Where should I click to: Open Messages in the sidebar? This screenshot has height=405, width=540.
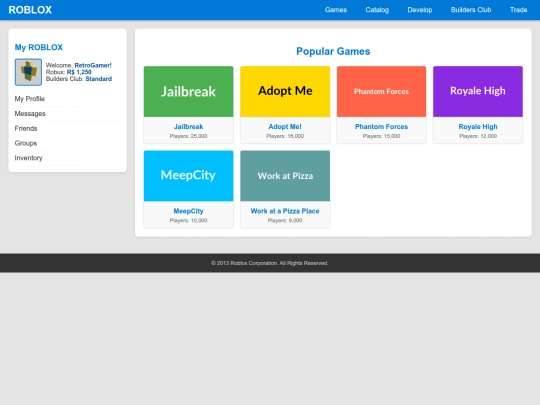(x=67, y=114)
